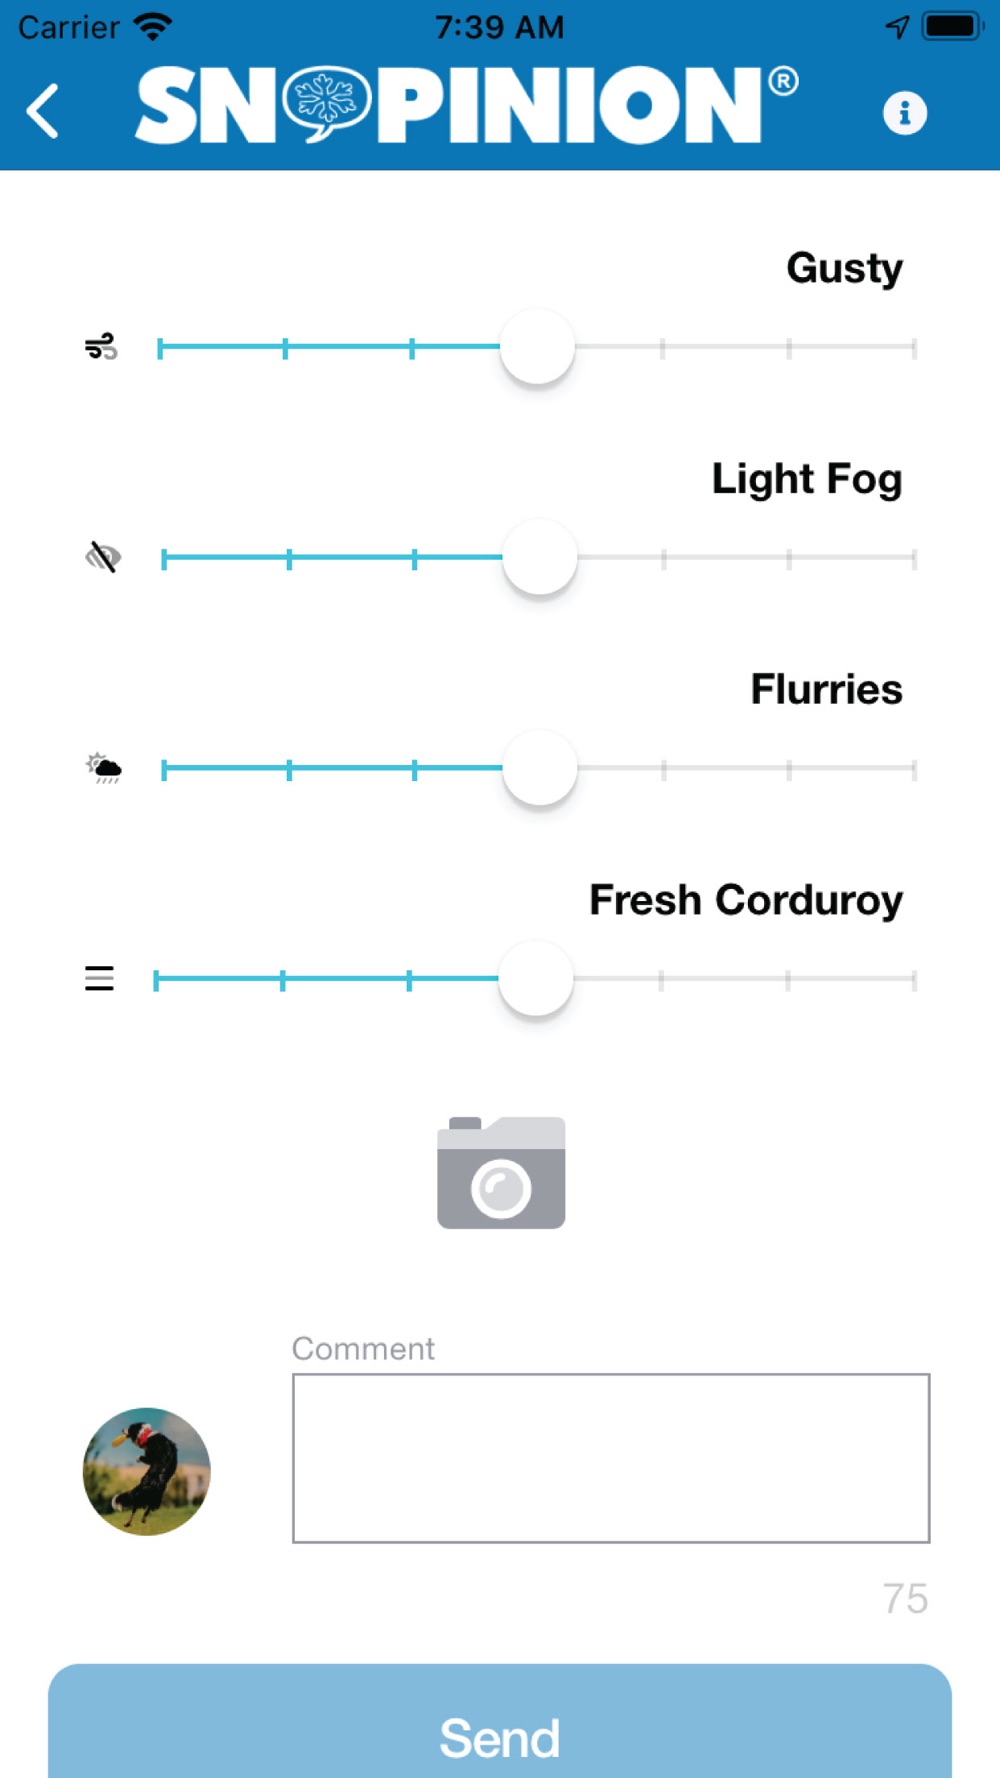Click the Flurries slider handle
Screen dimensions: 1000x1778
(540, 768)
